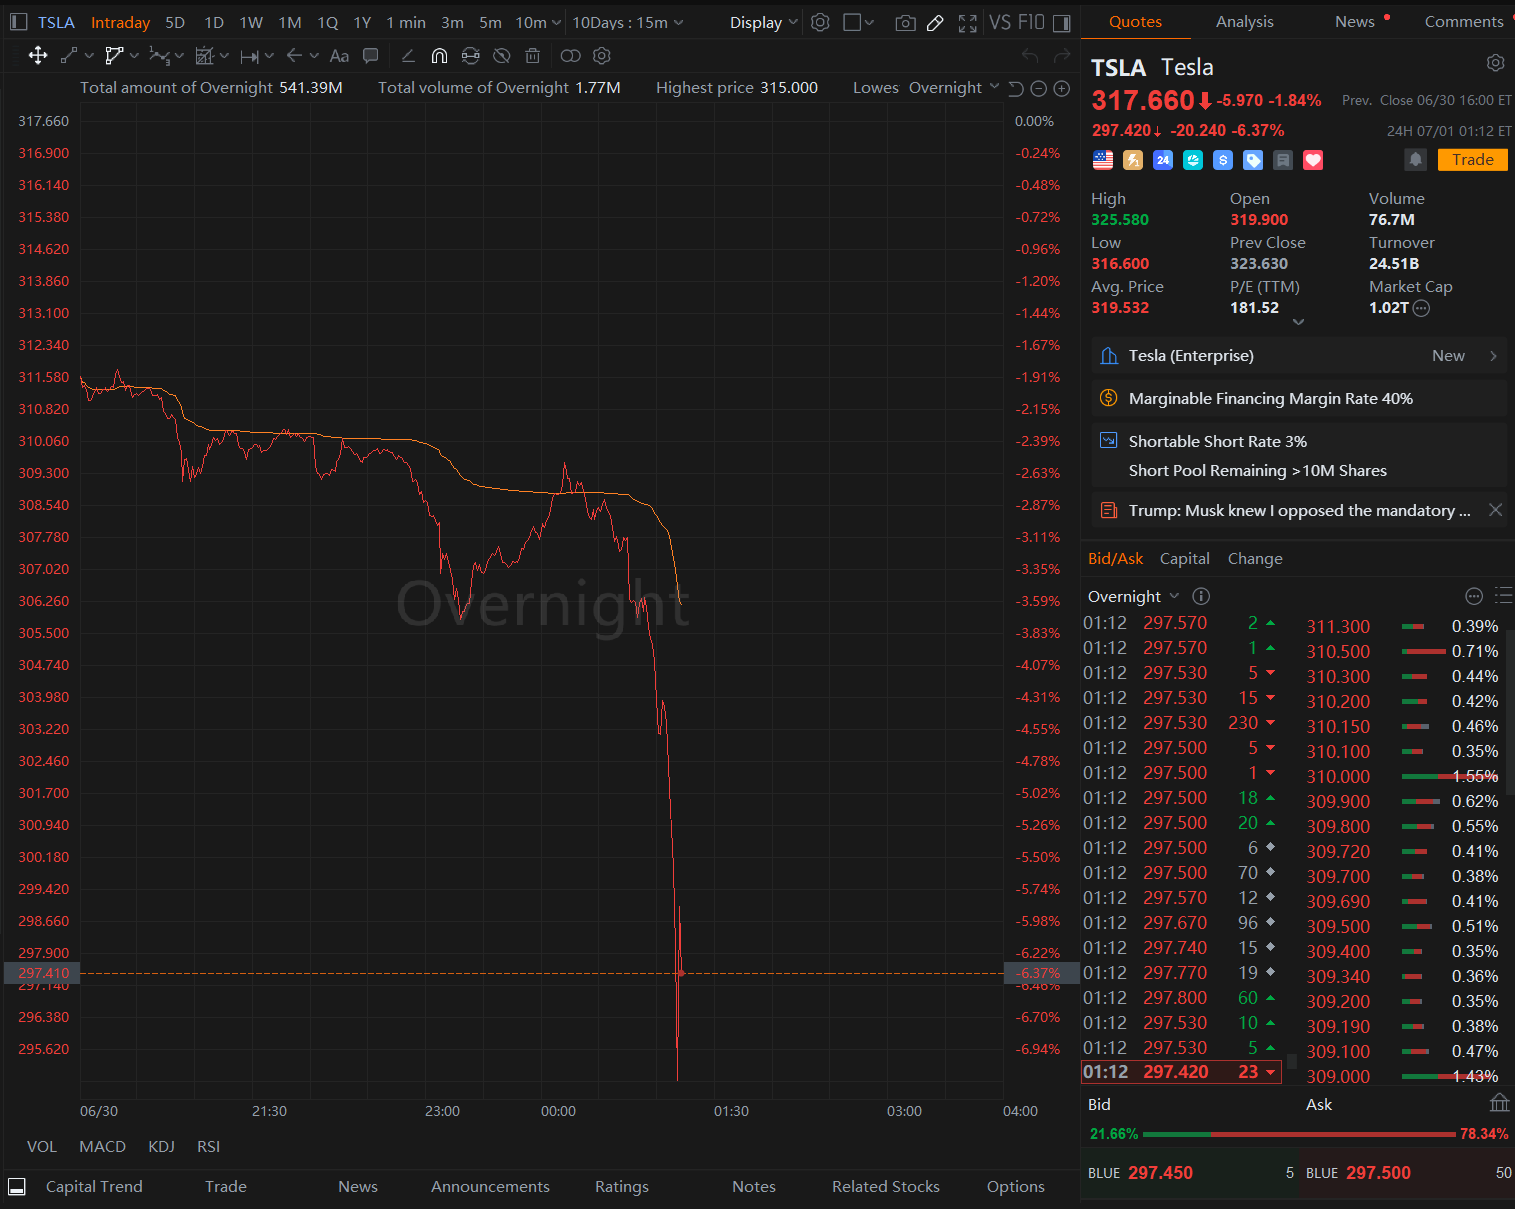The image size is (1515, 1209).
Task: Switch to the Change tab
Action: [1255, 558]
